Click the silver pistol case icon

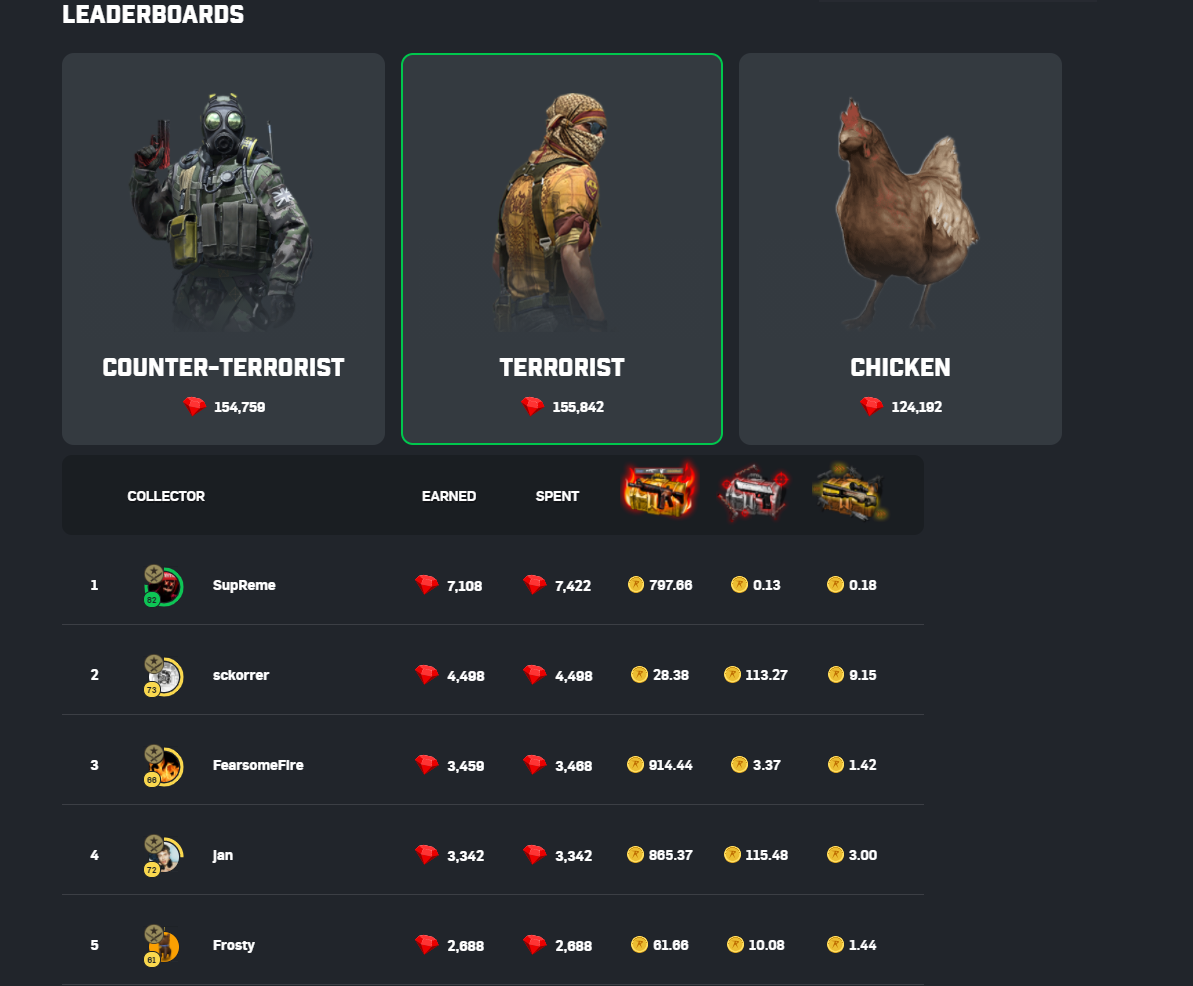[754, 494]
